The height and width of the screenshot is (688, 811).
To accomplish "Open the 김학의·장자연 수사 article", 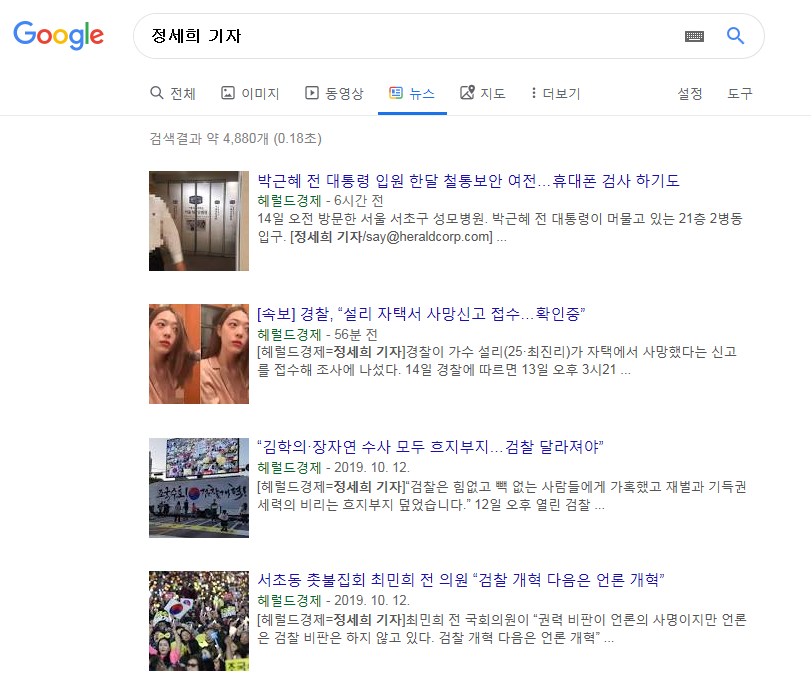I will (x=430, y=446).
